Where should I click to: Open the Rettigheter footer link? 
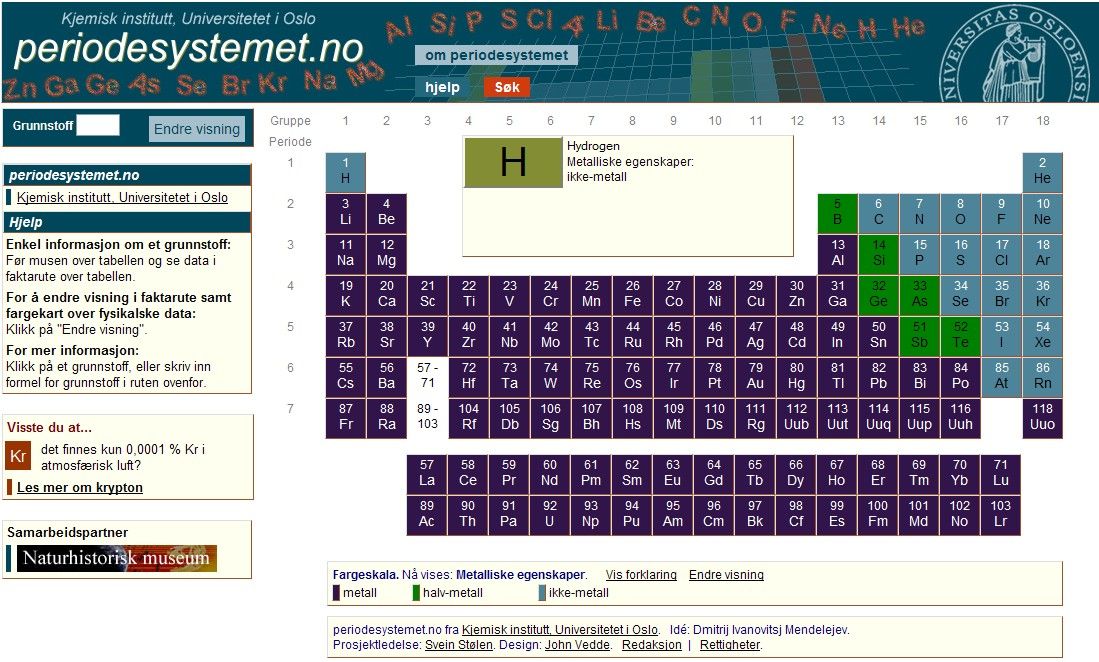pyautogui.click(x=728, y=645)
